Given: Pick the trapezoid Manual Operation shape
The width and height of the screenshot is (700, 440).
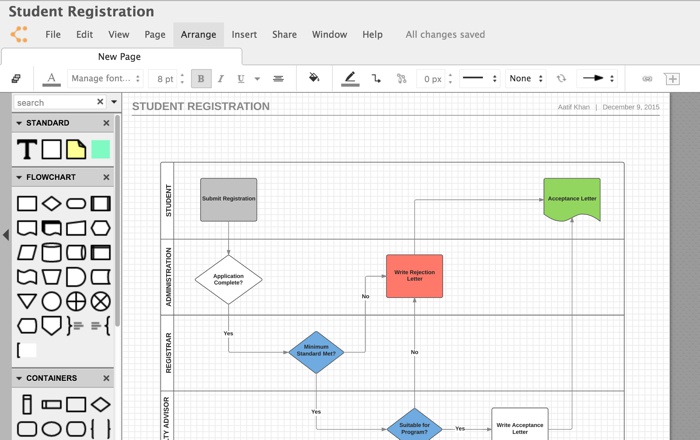Looking at the screenshot, I should point(51,277).
